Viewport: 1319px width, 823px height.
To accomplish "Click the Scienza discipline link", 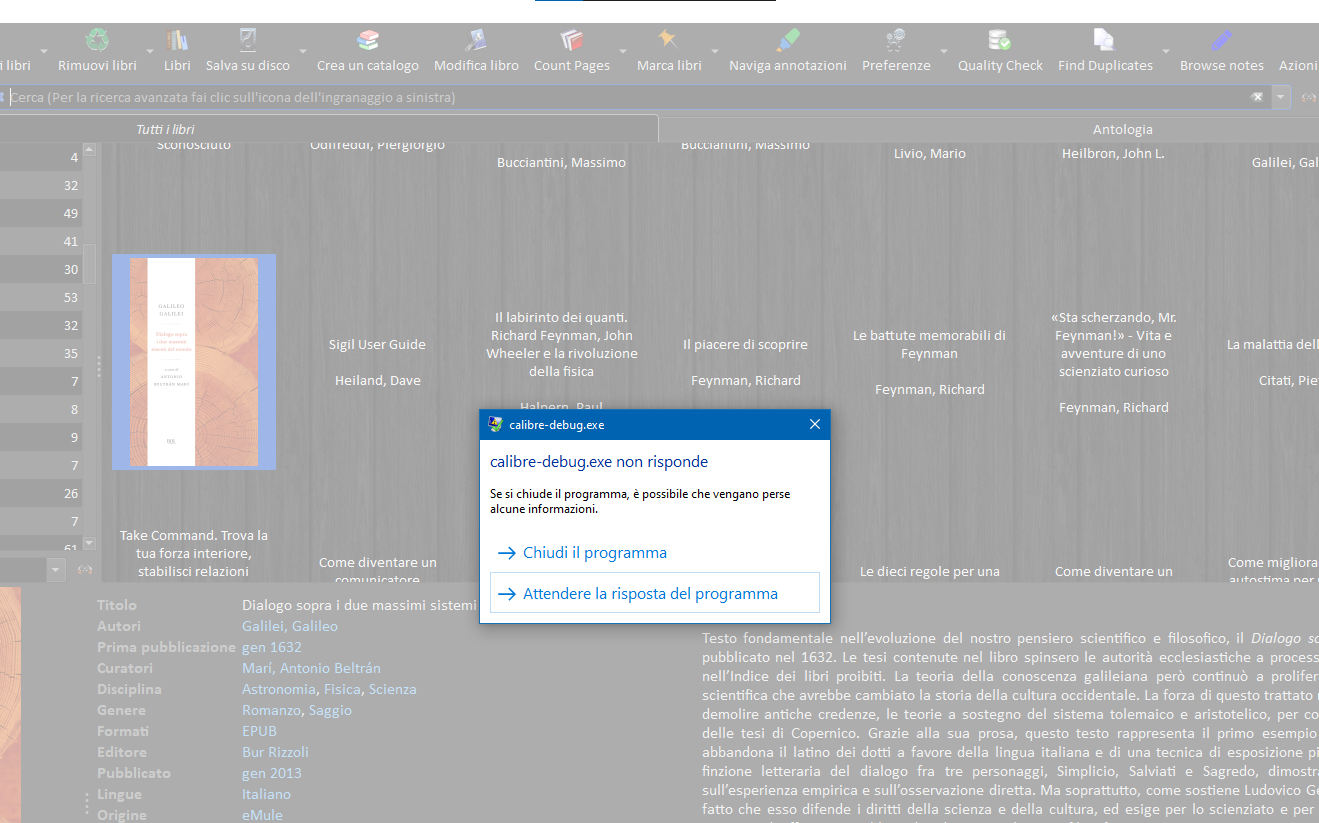I will 393,689.
